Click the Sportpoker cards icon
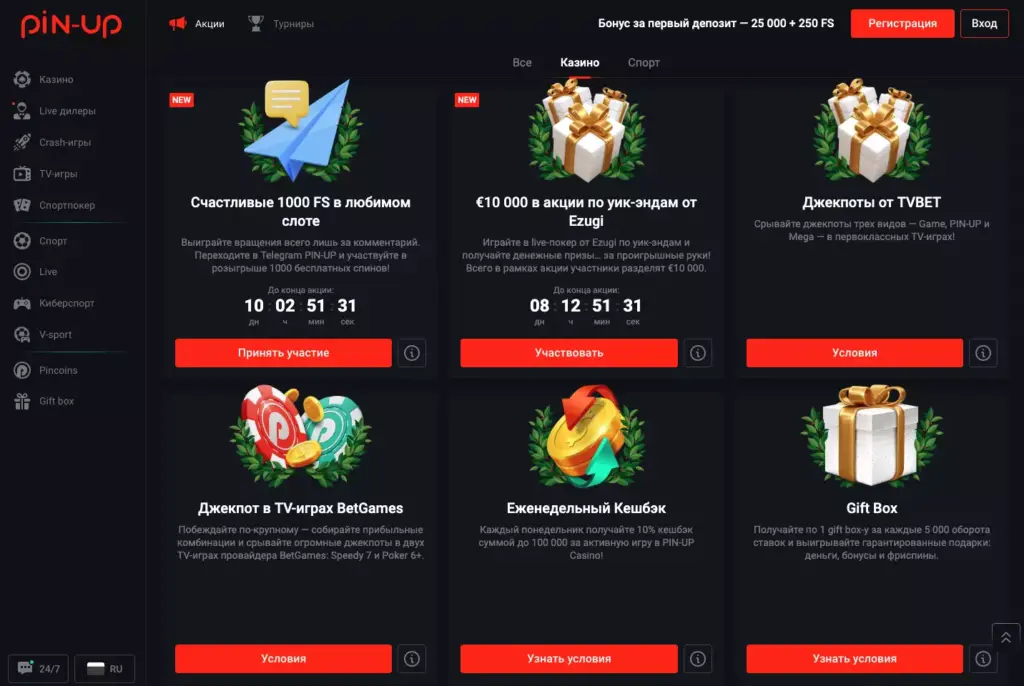 click(22, 205)
